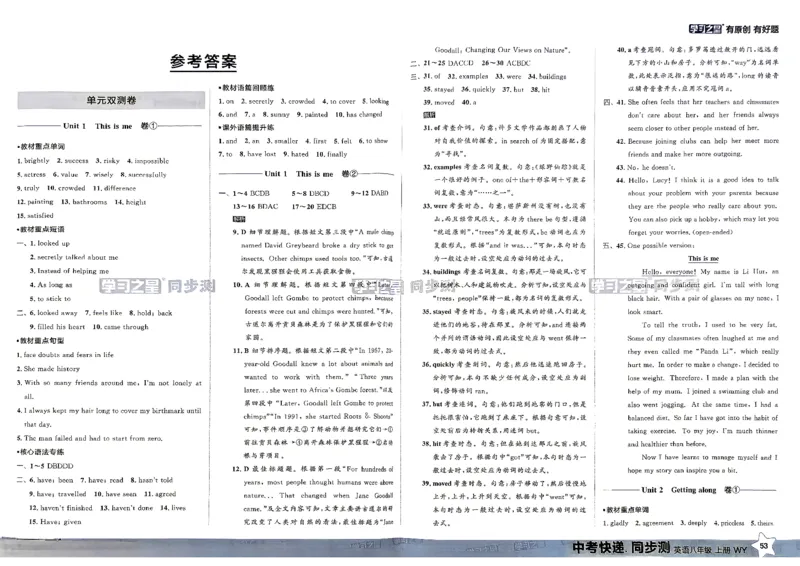Click the answer '4. impossible'
The height and width of the screenshot is (566, 800).
coord(148,161)
